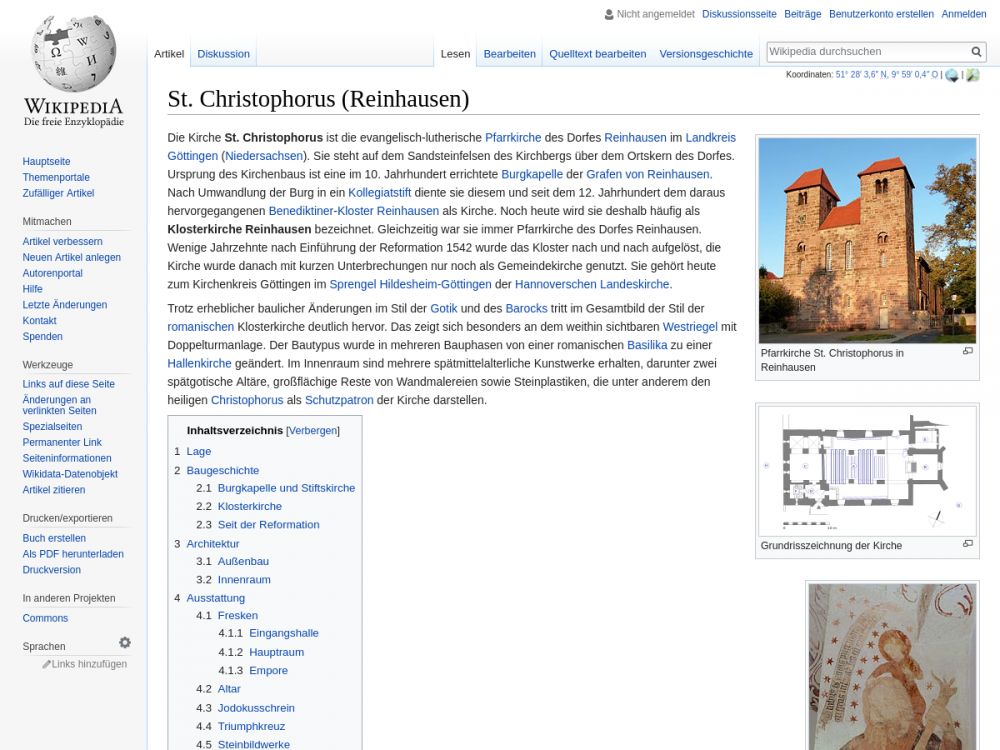Follow the Benediktiner-Kloster Reinhausen link

tap(353, 211)
